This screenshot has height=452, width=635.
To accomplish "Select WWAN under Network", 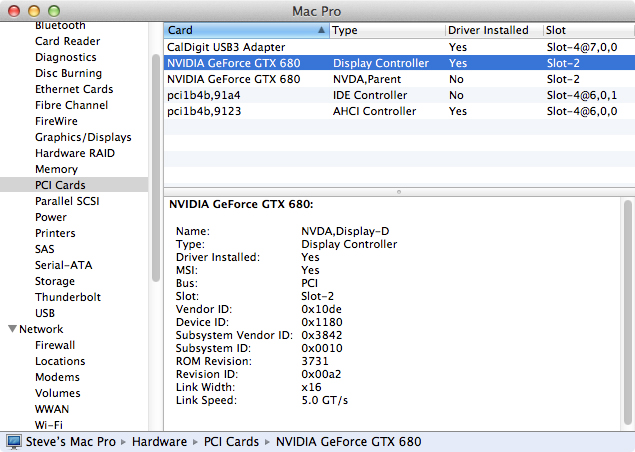I will 52,409.
